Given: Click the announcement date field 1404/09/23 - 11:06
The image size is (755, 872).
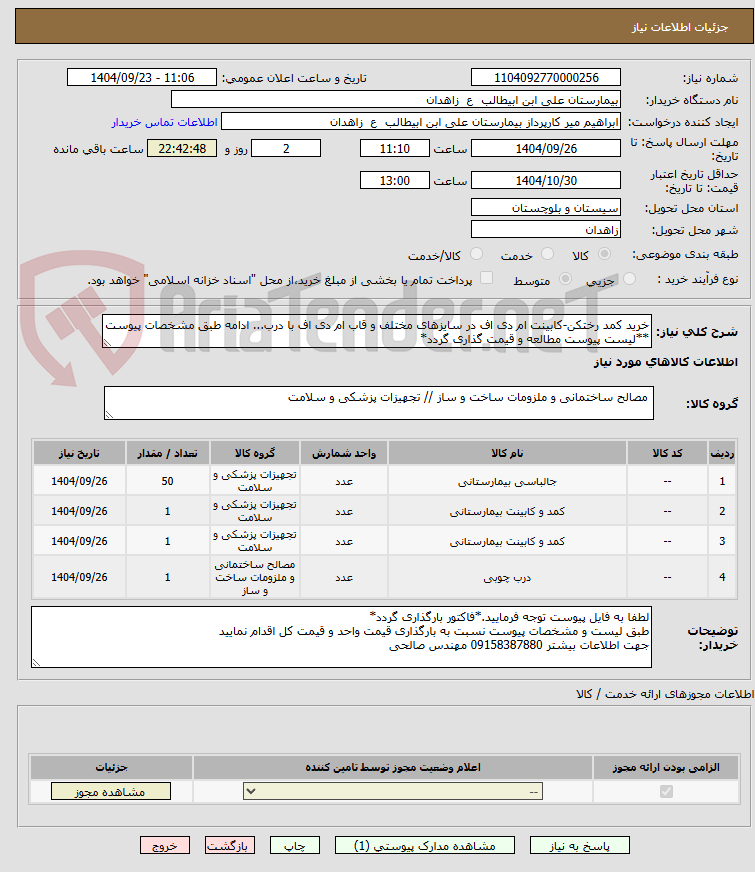Looking at the screenshot, I should (x=142, y=78).
